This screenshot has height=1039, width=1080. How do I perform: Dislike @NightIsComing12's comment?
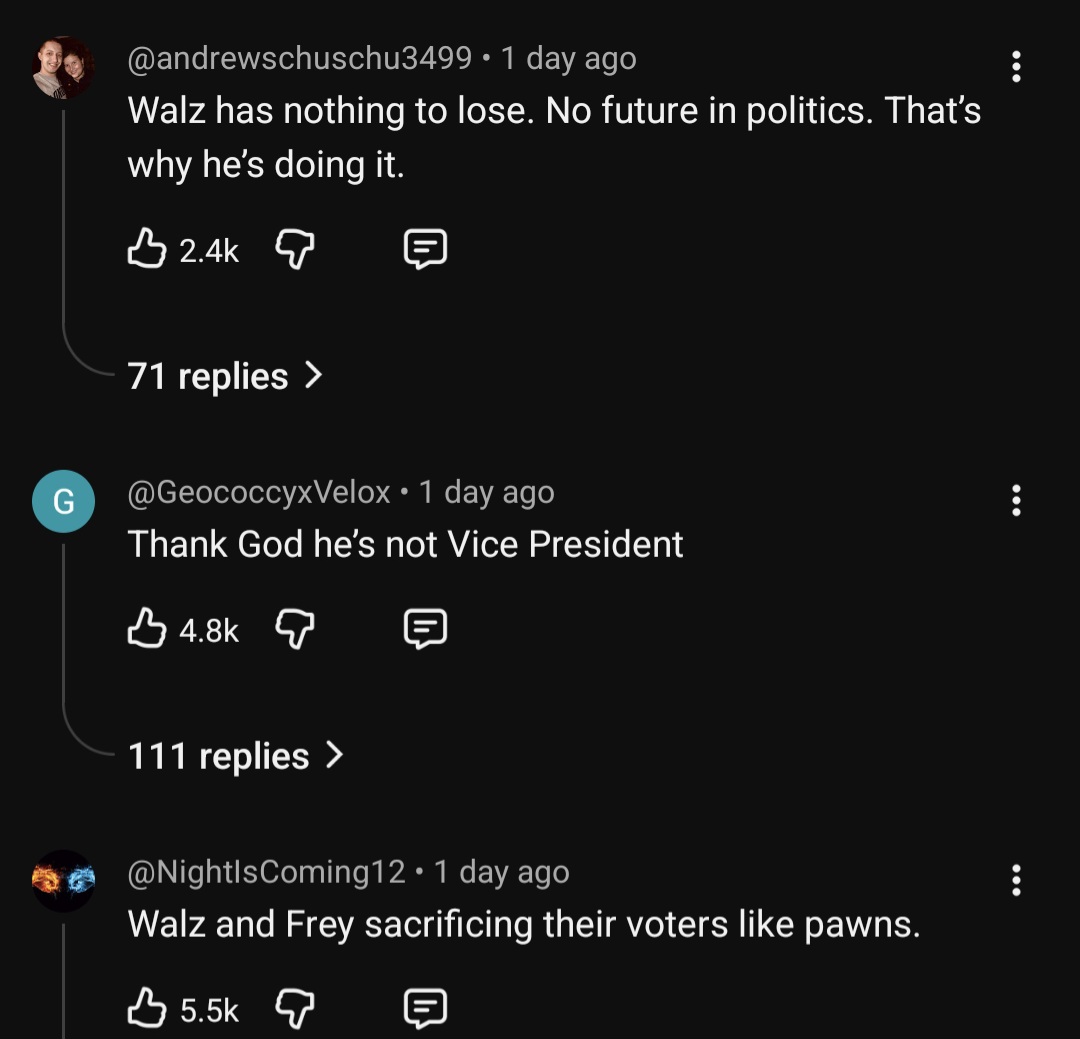click(294, 1008)
